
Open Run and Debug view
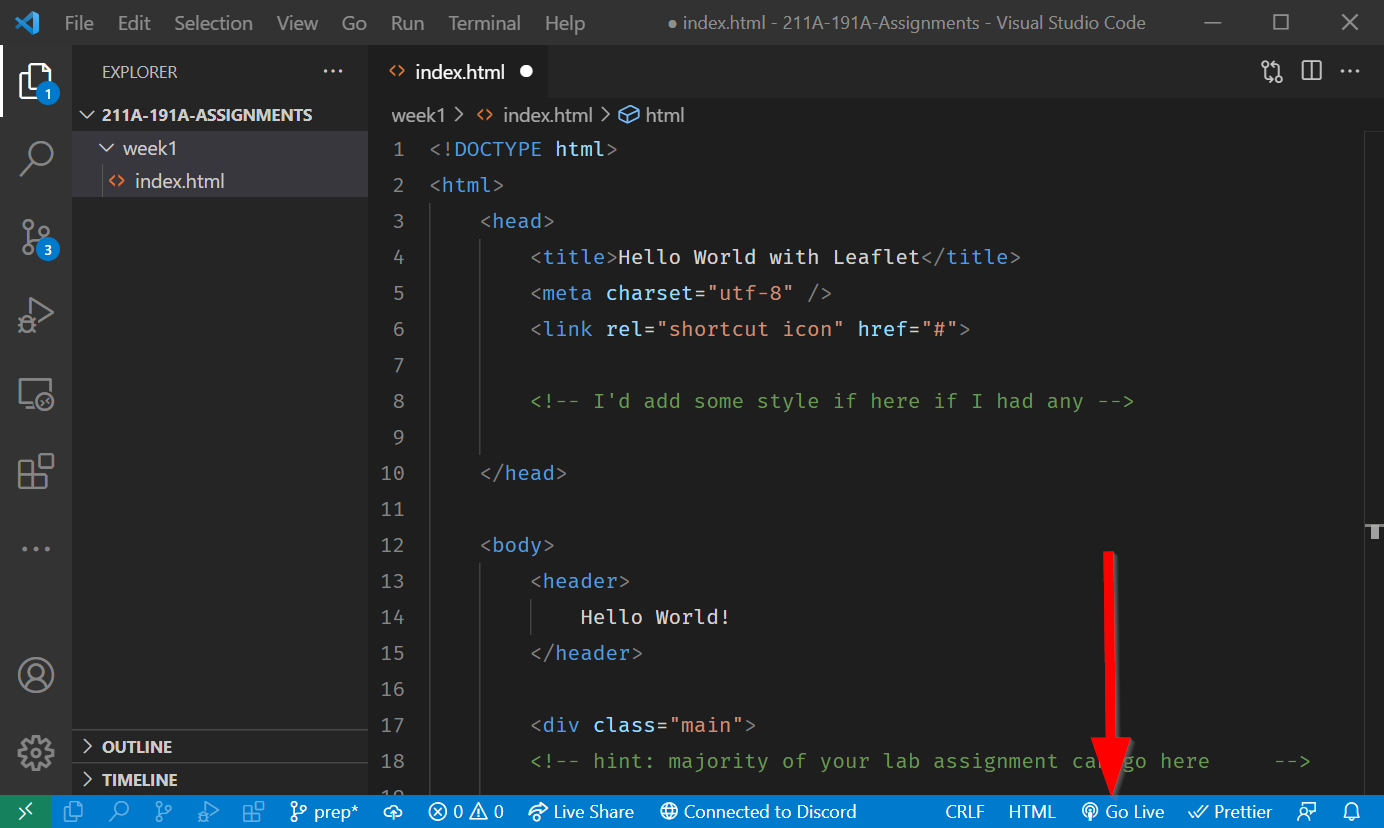pyautogui.click(x=36, y=315)
